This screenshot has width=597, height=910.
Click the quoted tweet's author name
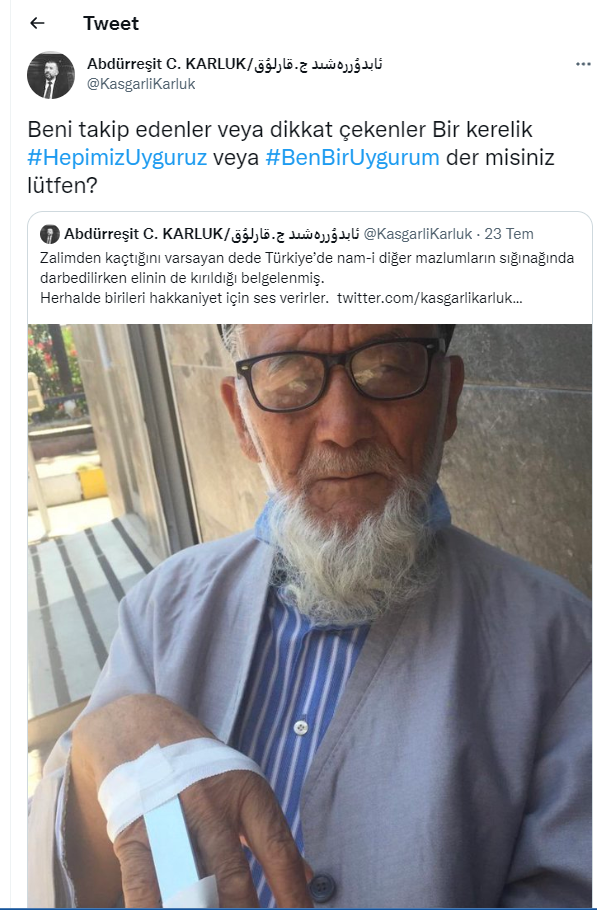point(144,234)
